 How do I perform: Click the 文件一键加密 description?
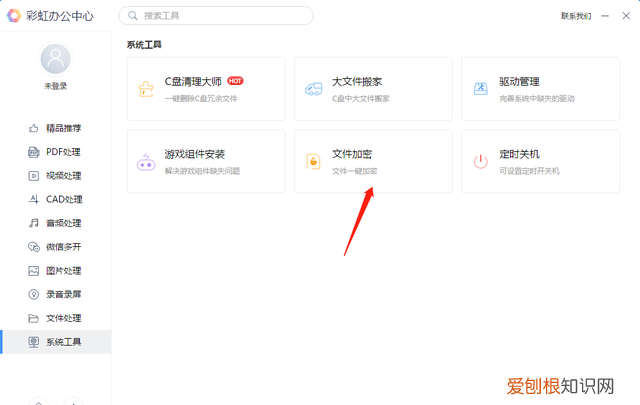[x=354, y=171]
